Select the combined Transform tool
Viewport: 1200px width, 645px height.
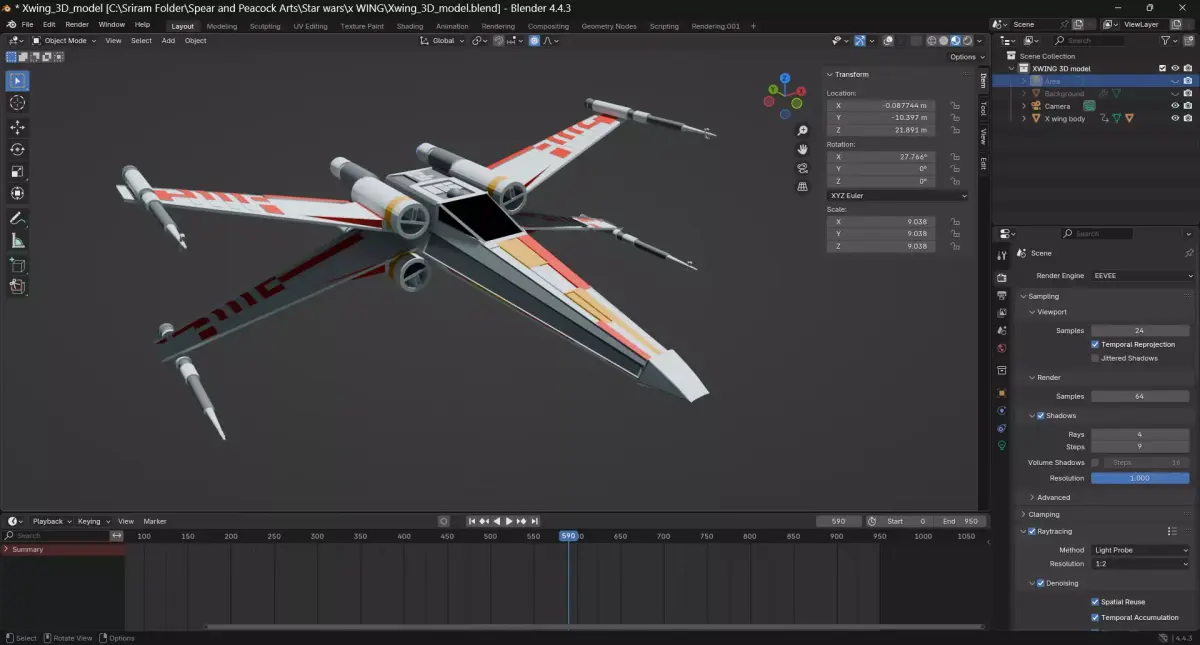17,193
